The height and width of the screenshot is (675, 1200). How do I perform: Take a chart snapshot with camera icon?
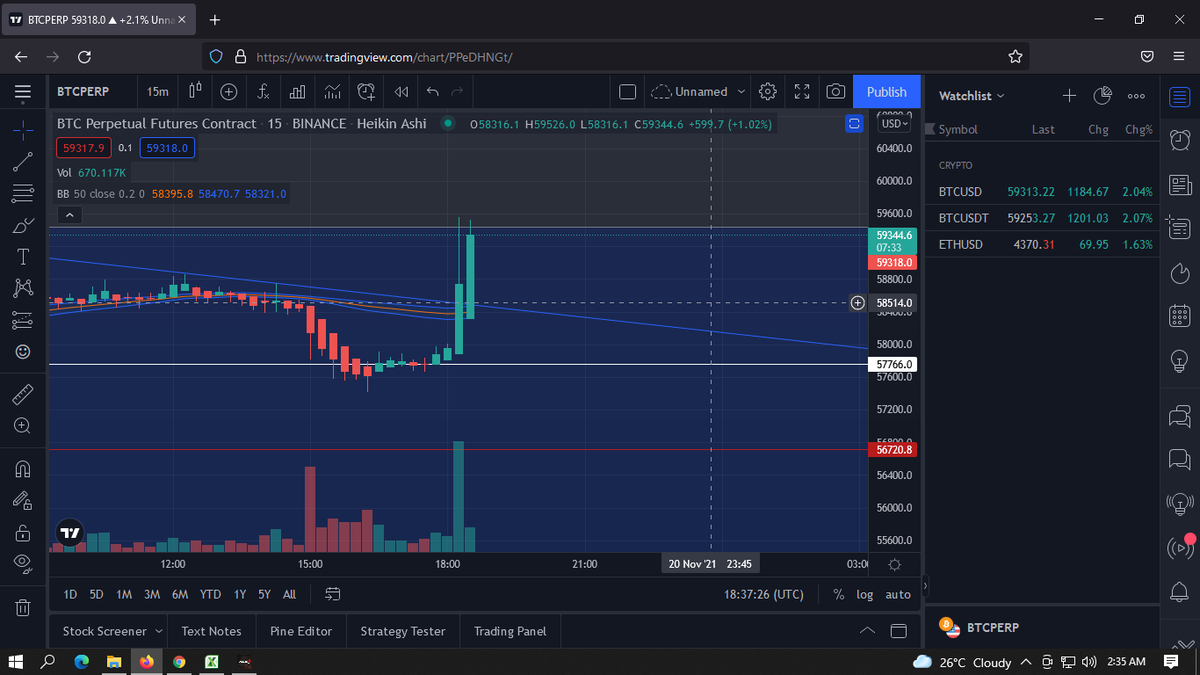835,91
